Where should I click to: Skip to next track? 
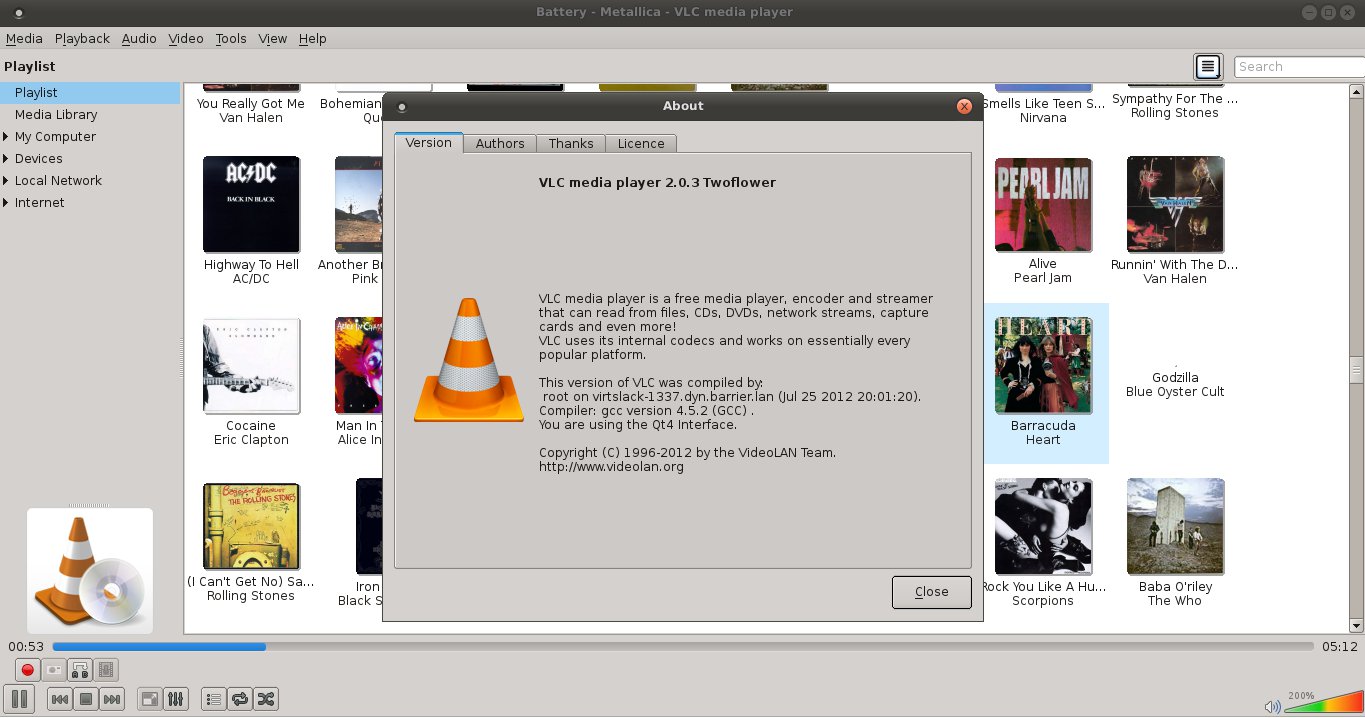point(112,699)
